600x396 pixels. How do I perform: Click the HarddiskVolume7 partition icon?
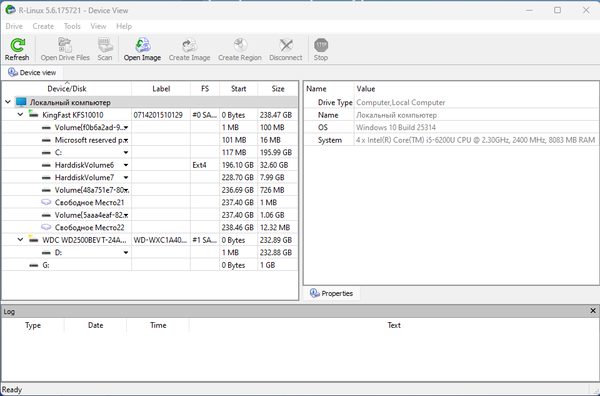coord(46,178)
